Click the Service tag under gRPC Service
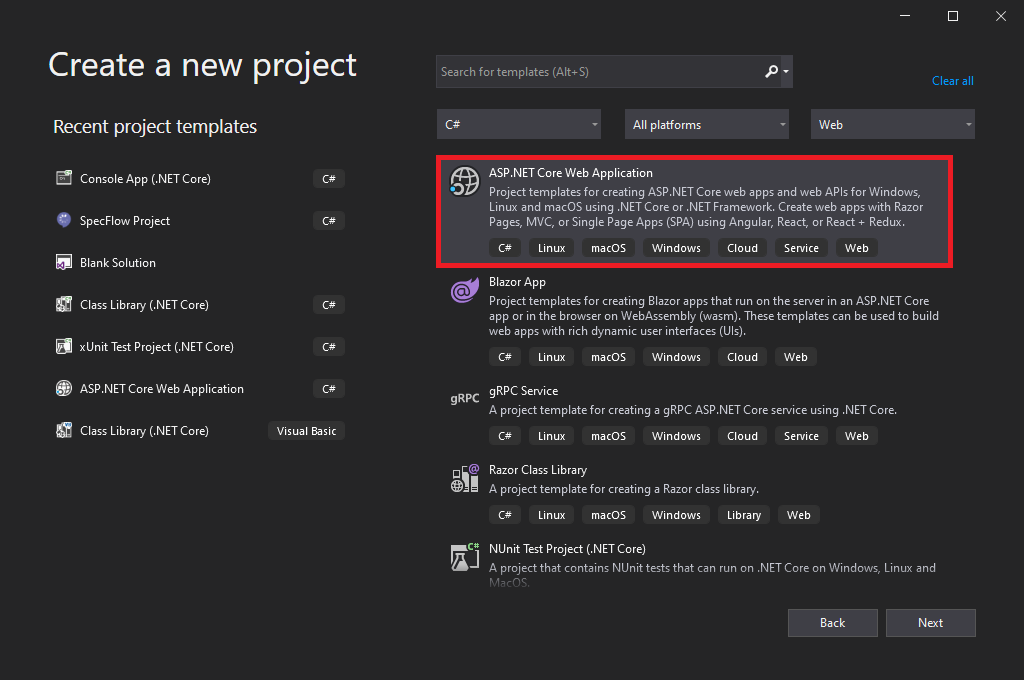This screenshot has width=1024, height=680. [x=801, y=436]
